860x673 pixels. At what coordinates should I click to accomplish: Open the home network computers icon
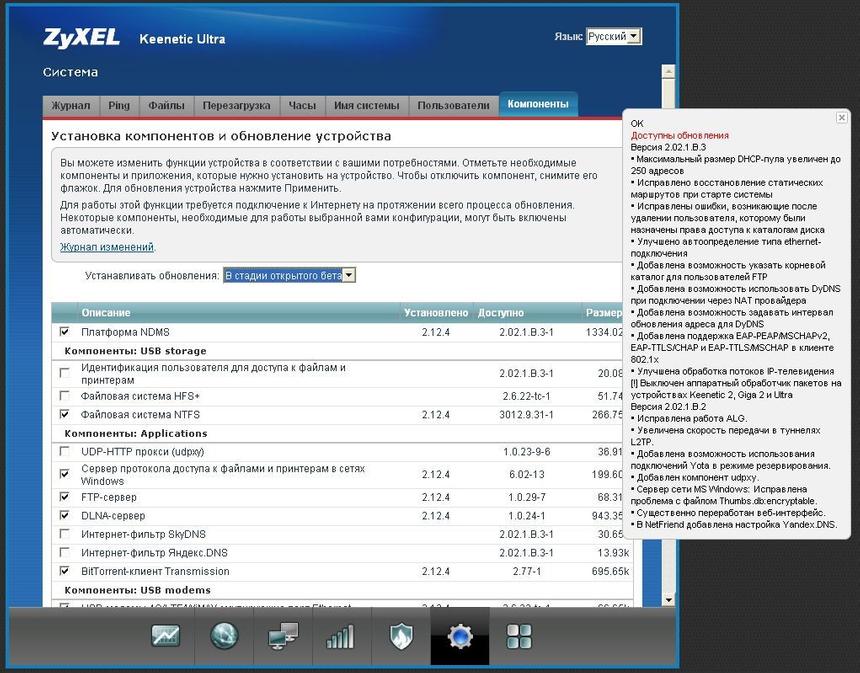283,636
